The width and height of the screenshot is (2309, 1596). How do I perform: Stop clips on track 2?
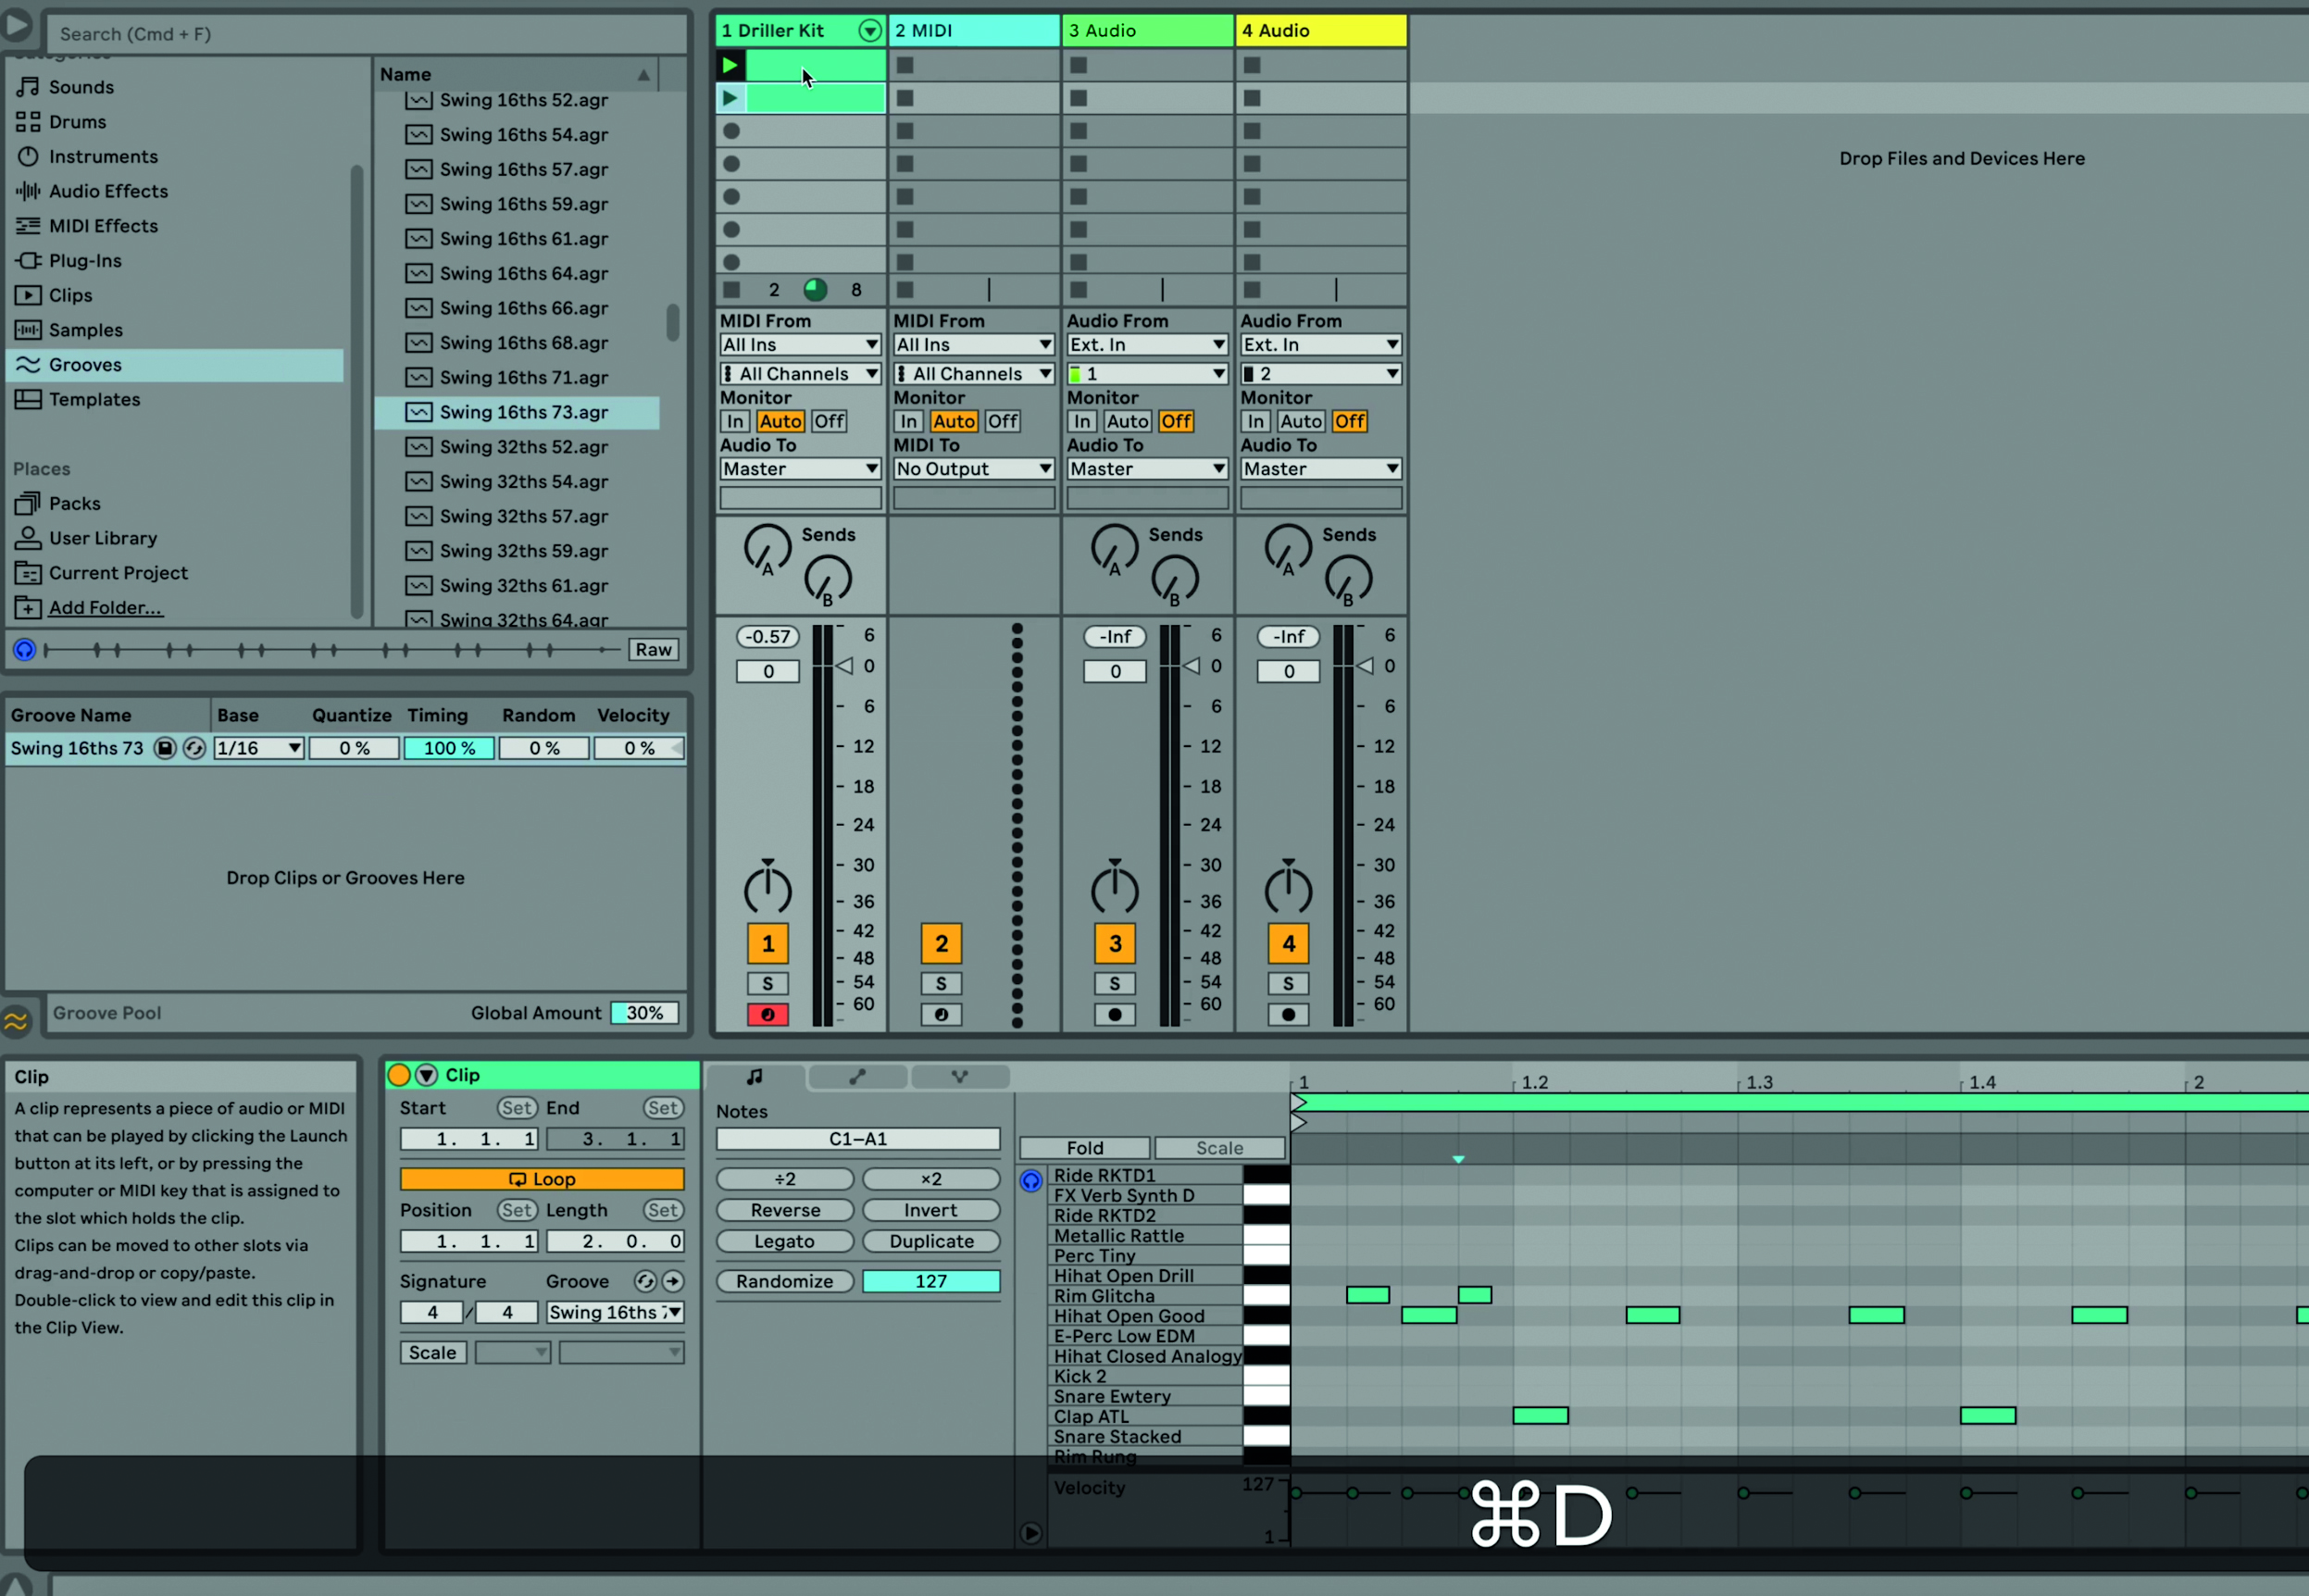[x=905, y=290]
